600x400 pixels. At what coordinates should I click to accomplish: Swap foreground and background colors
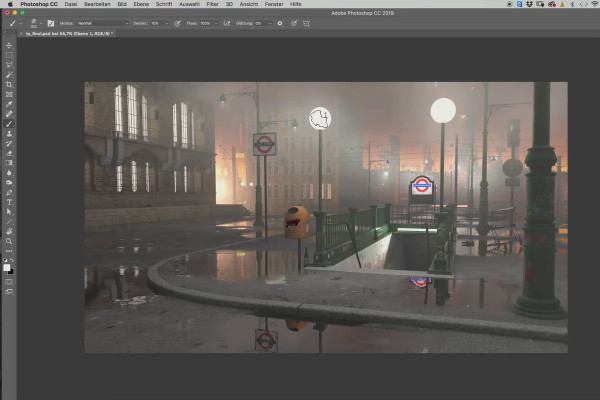tap(12, 260)
